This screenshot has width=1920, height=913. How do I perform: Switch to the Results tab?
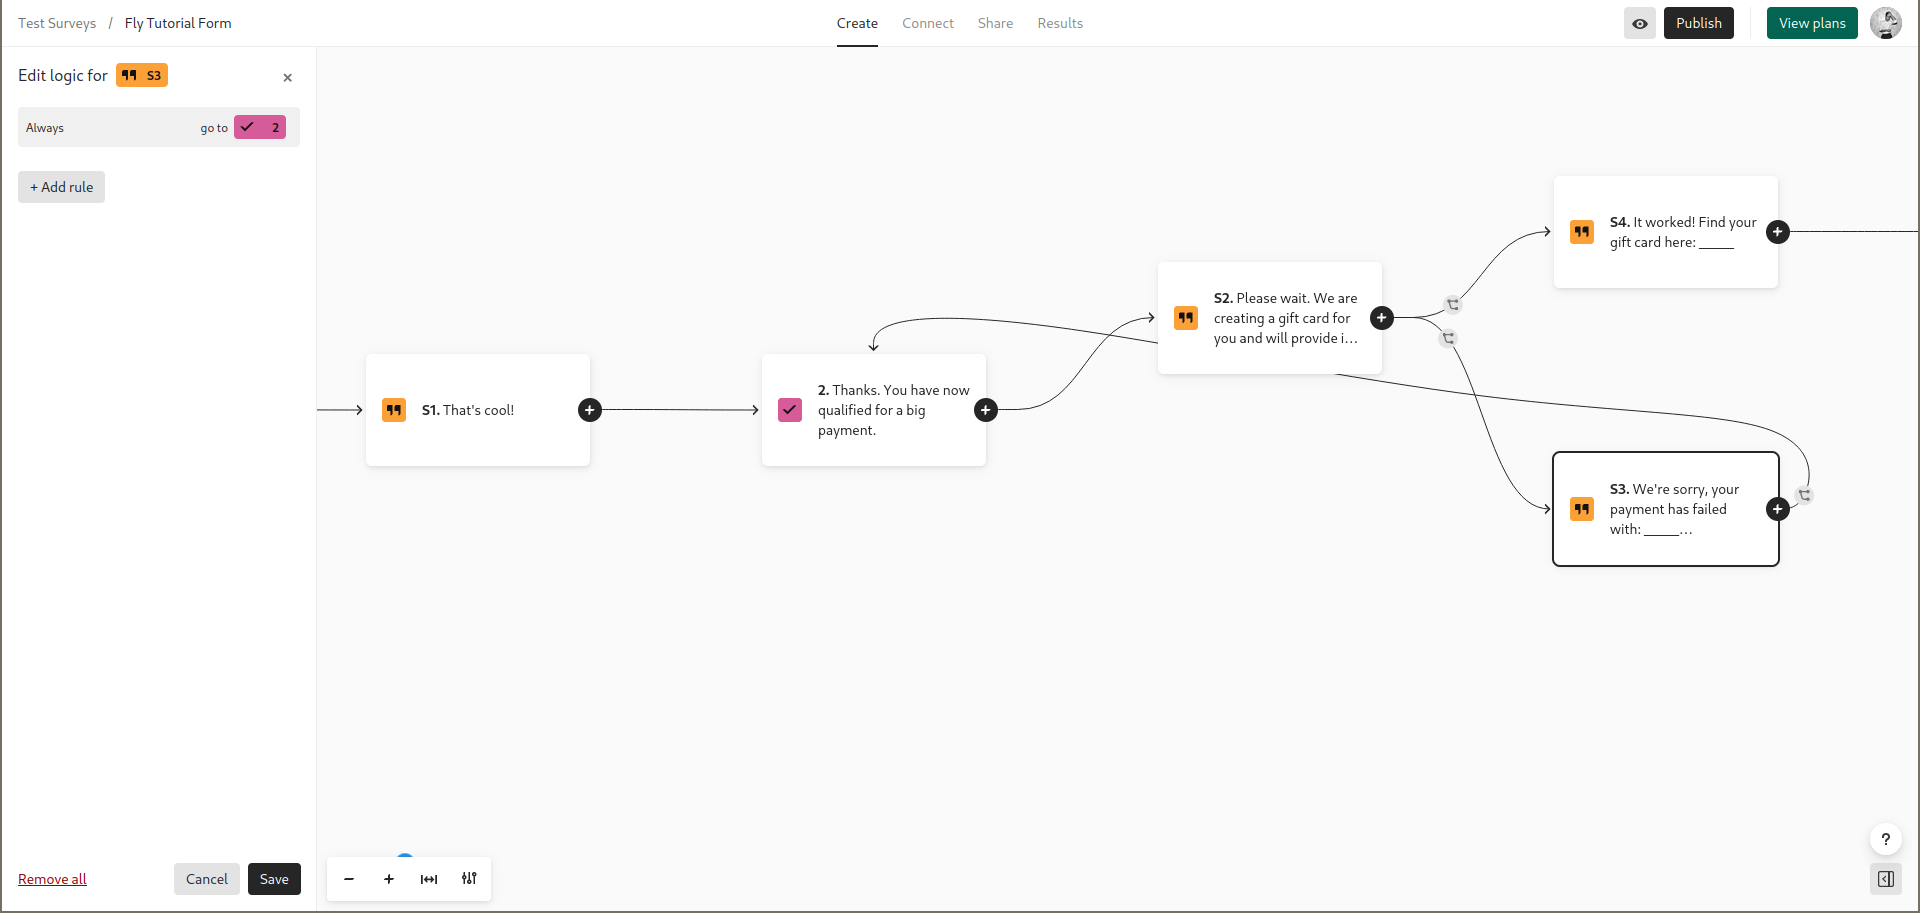[x=1060, y=23]
